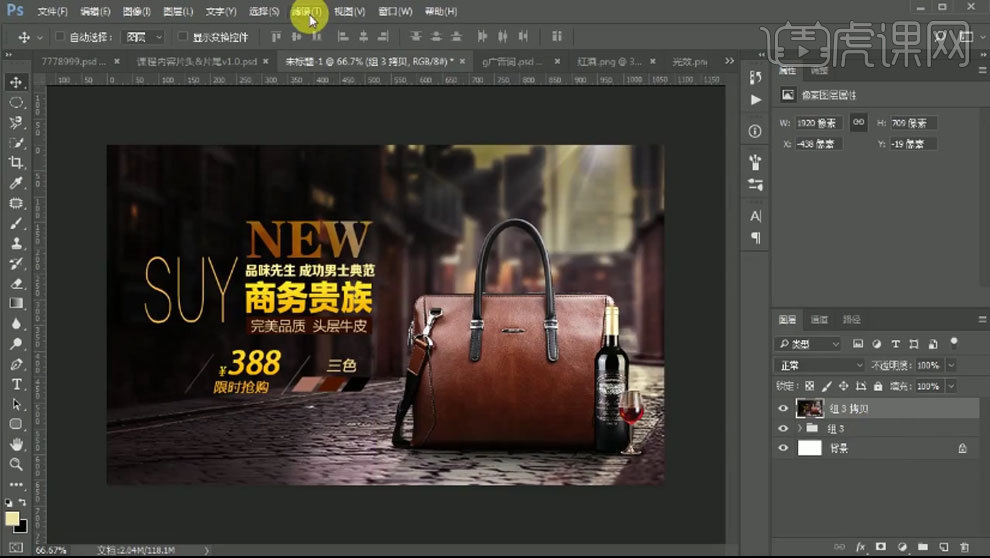
Task: Pick the Hand tool
Action: coord(16,444)
